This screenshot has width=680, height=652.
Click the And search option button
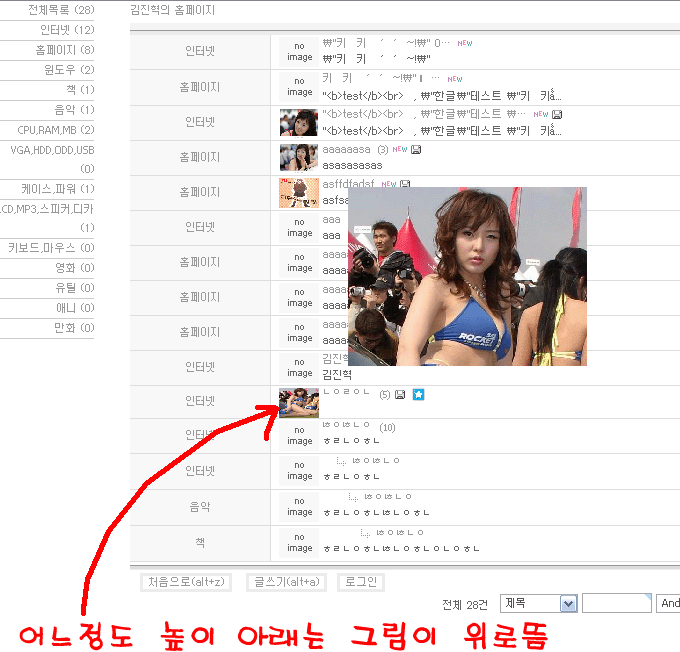pyautogui.click(x=669, y=603)
